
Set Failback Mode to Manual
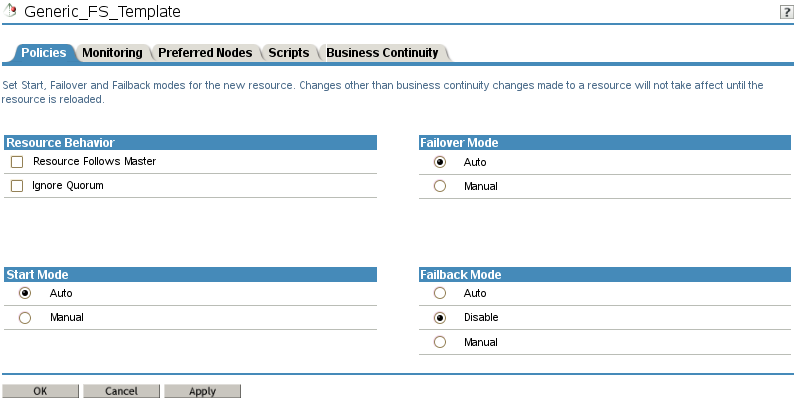tap(440, 342)
